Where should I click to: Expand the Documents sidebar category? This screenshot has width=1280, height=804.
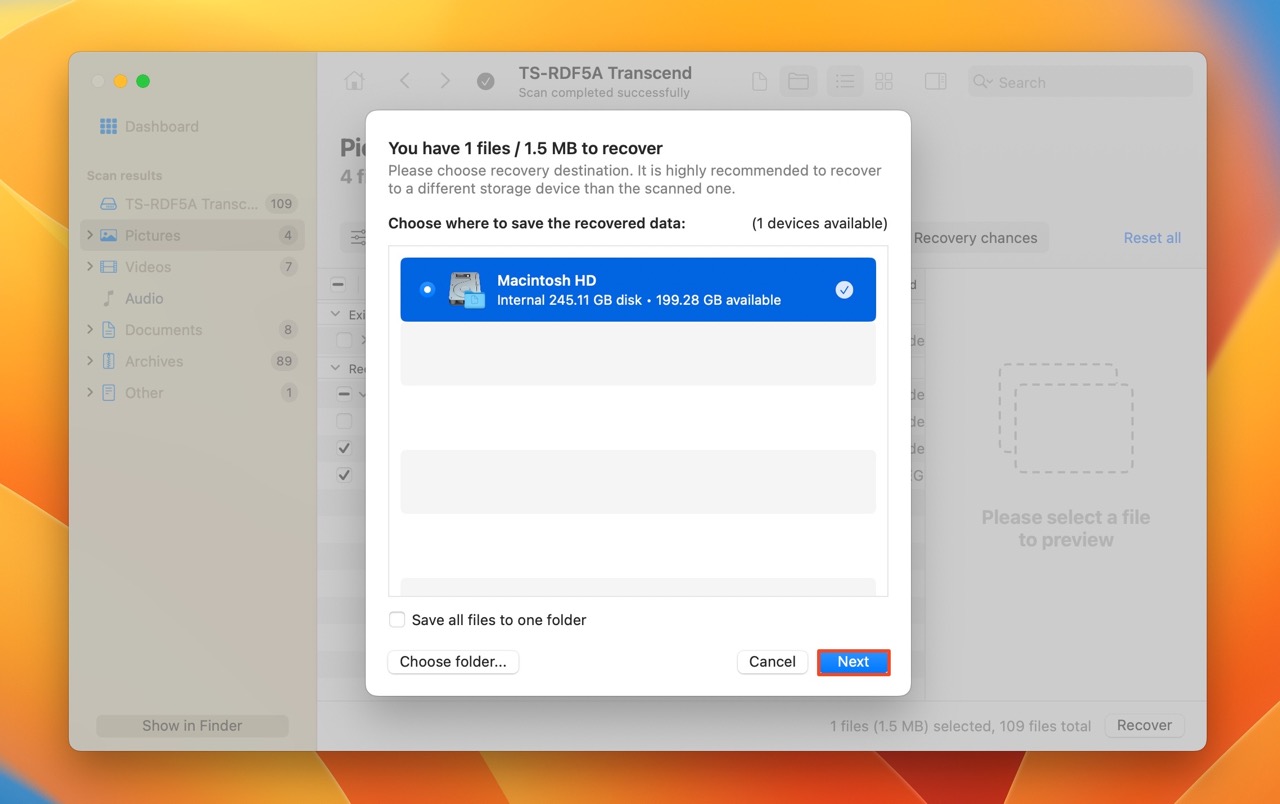tap(90, 330)
